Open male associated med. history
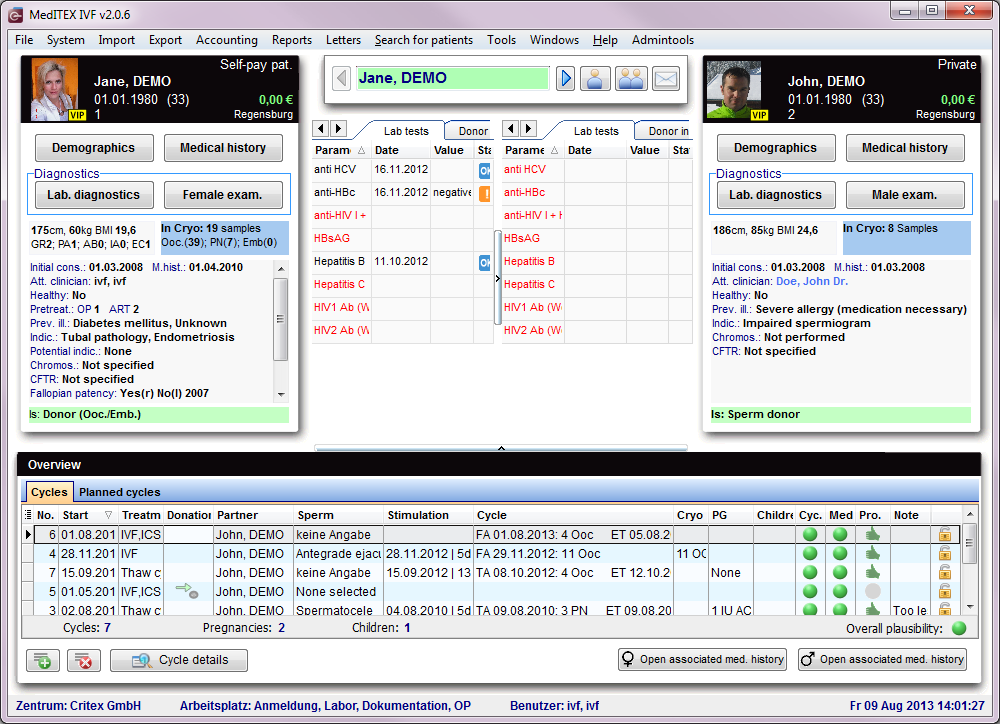This screenshot has height=724, width=1000. point(882,660)
